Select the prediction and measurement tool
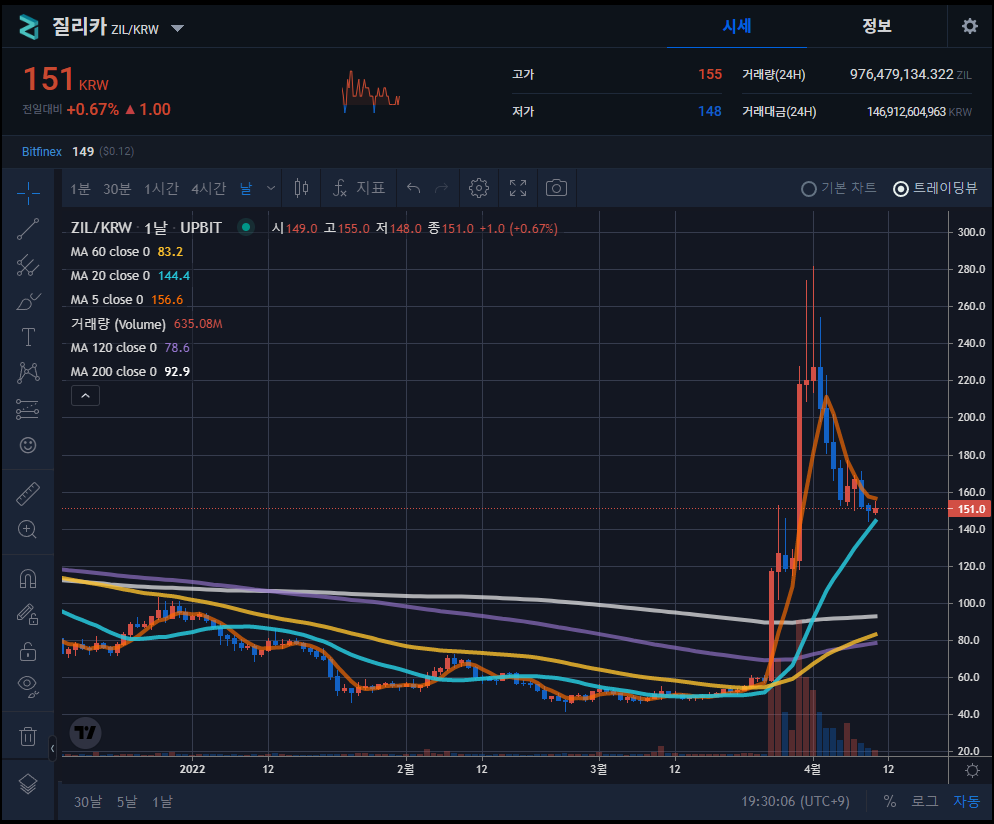This screenshot has height=824, width=994. point(28,409)
